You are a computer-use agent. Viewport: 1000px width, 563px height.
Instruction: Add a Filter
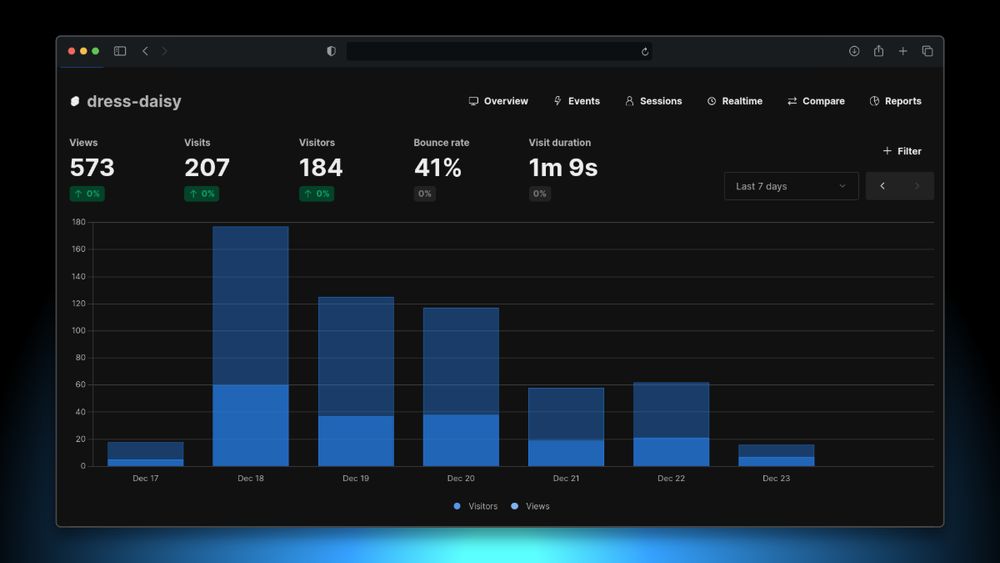tap(902, 151)
